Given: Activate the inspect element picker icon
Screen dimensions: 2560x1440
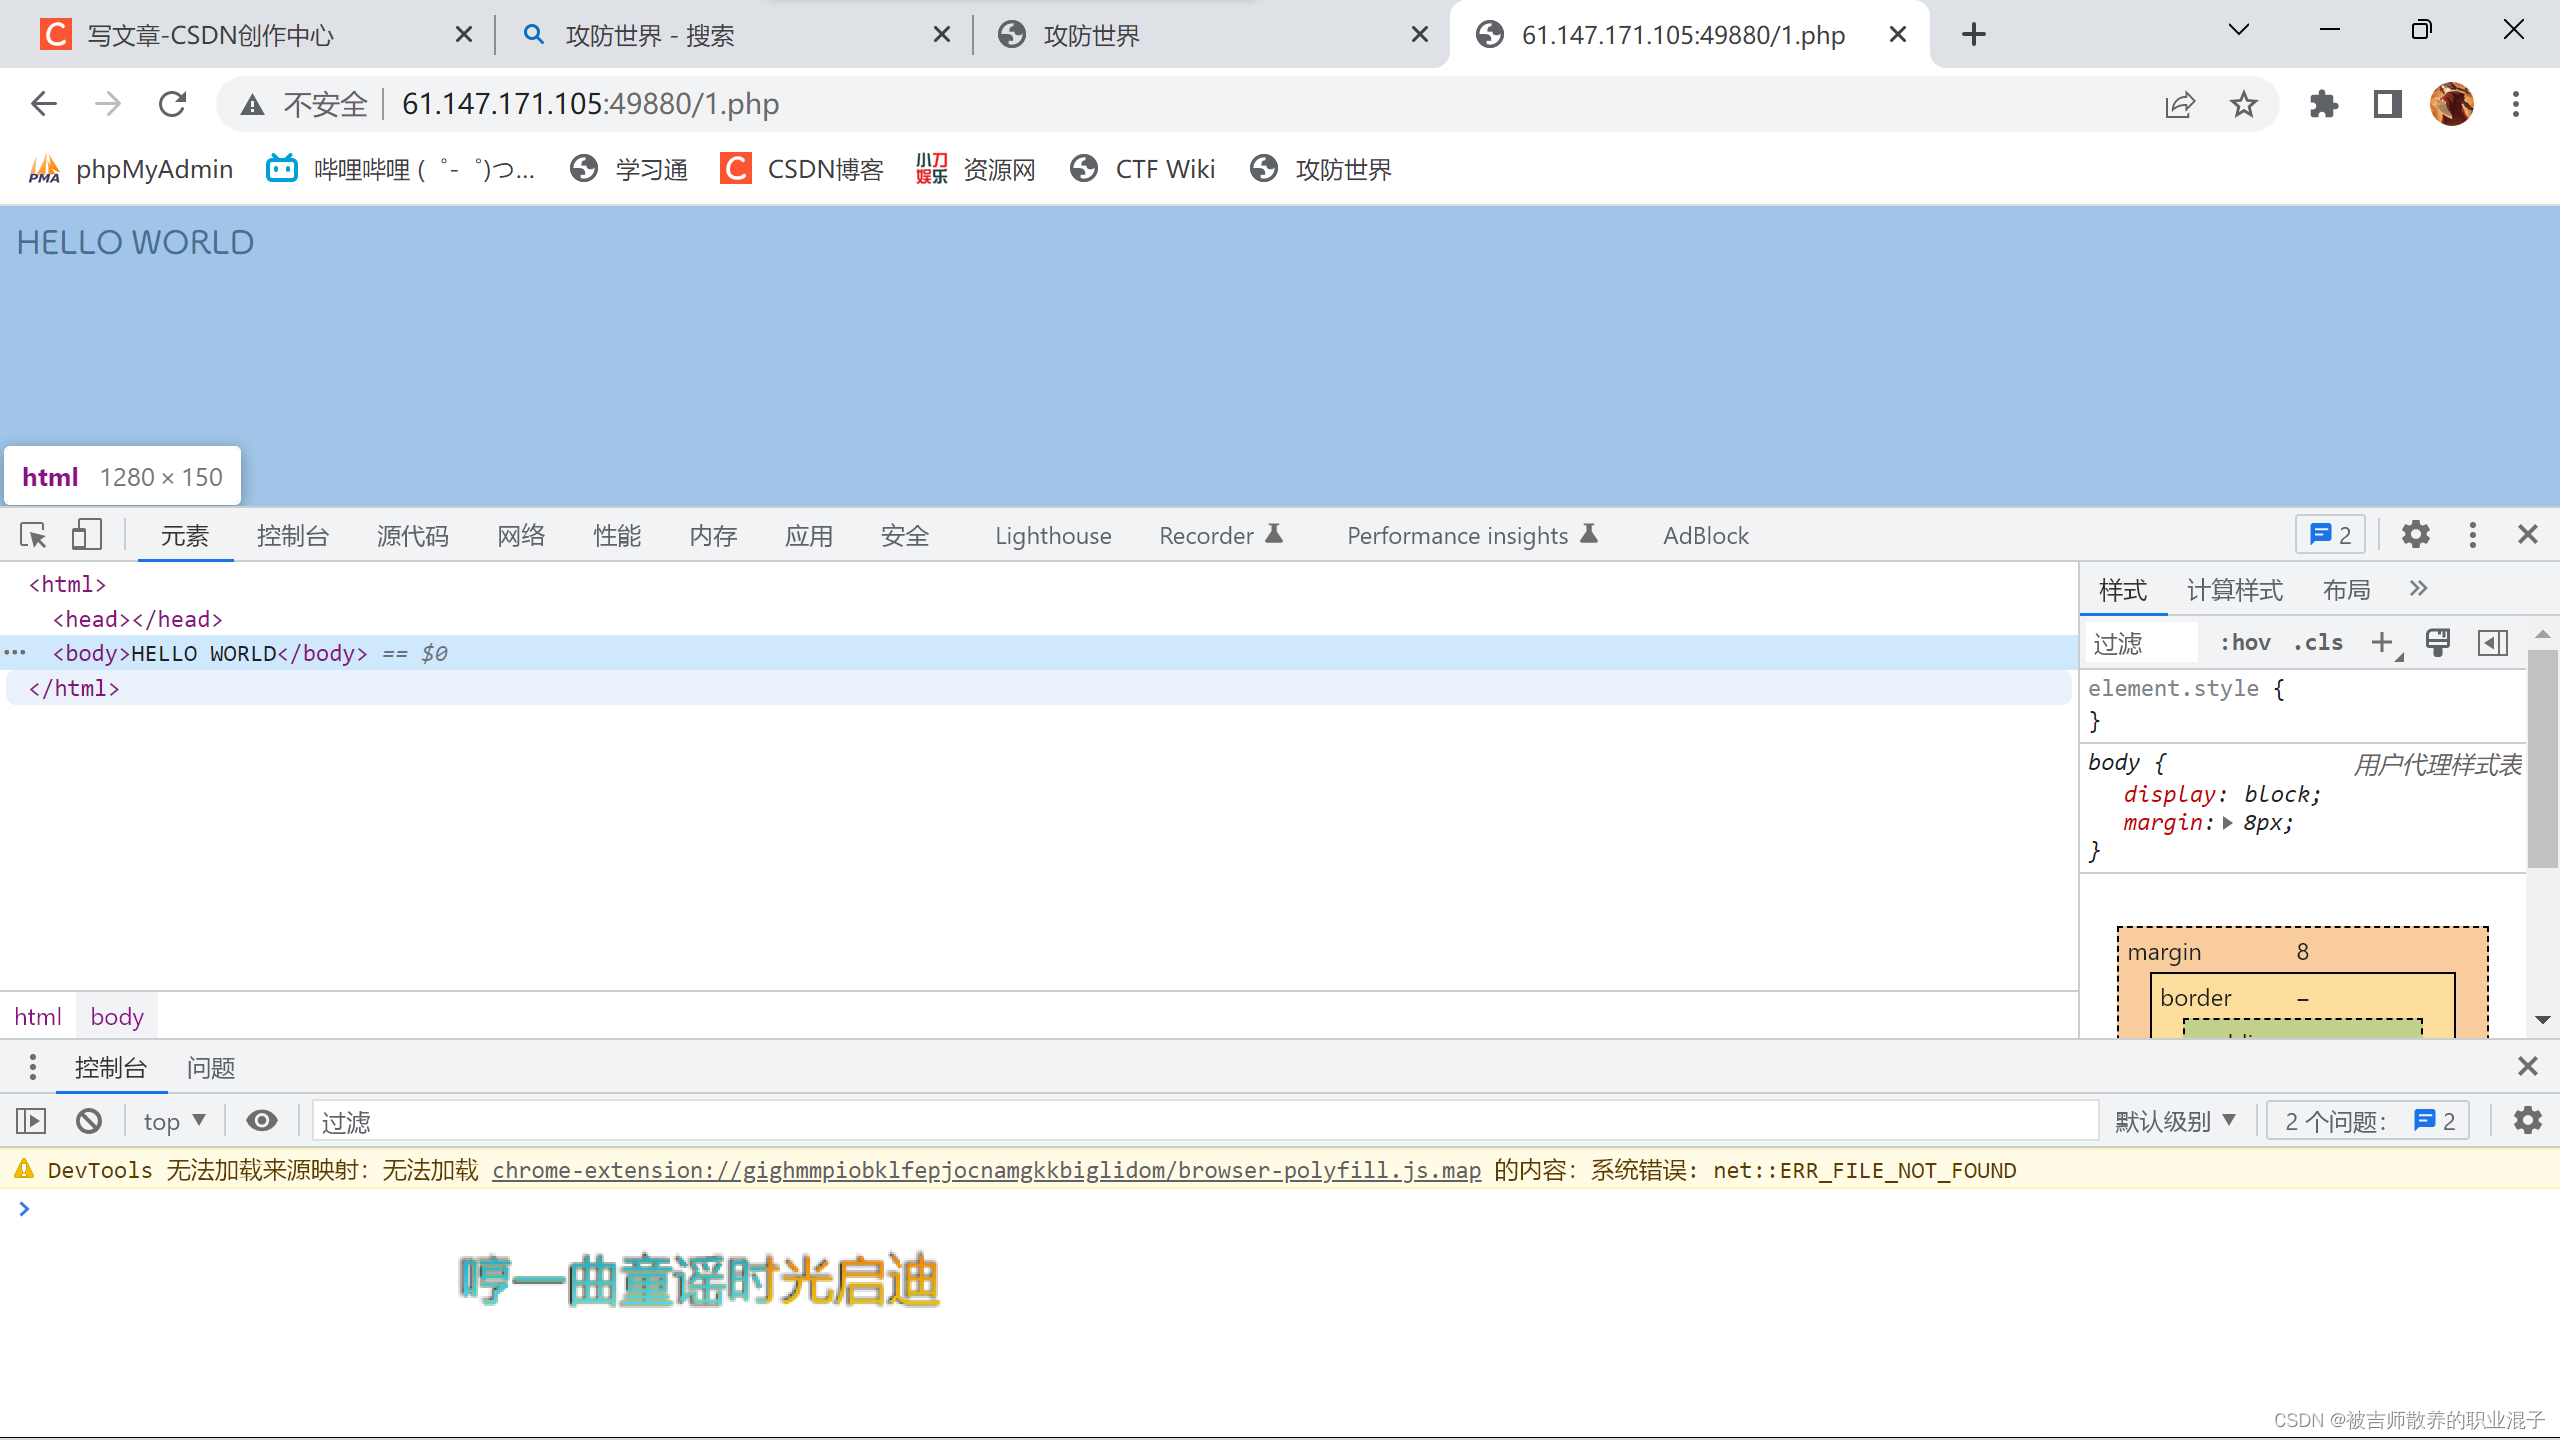Looking at the screenshot, I should coord(33,535).
